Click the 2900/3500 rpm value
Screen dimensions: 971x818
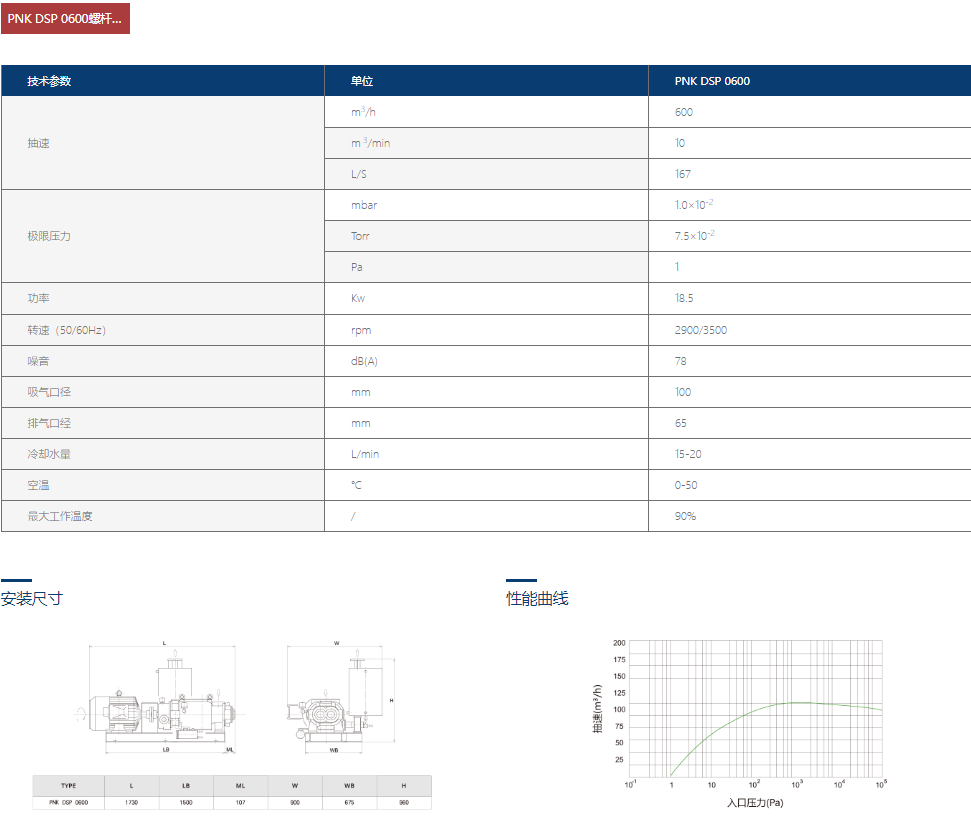pos(701,330)
